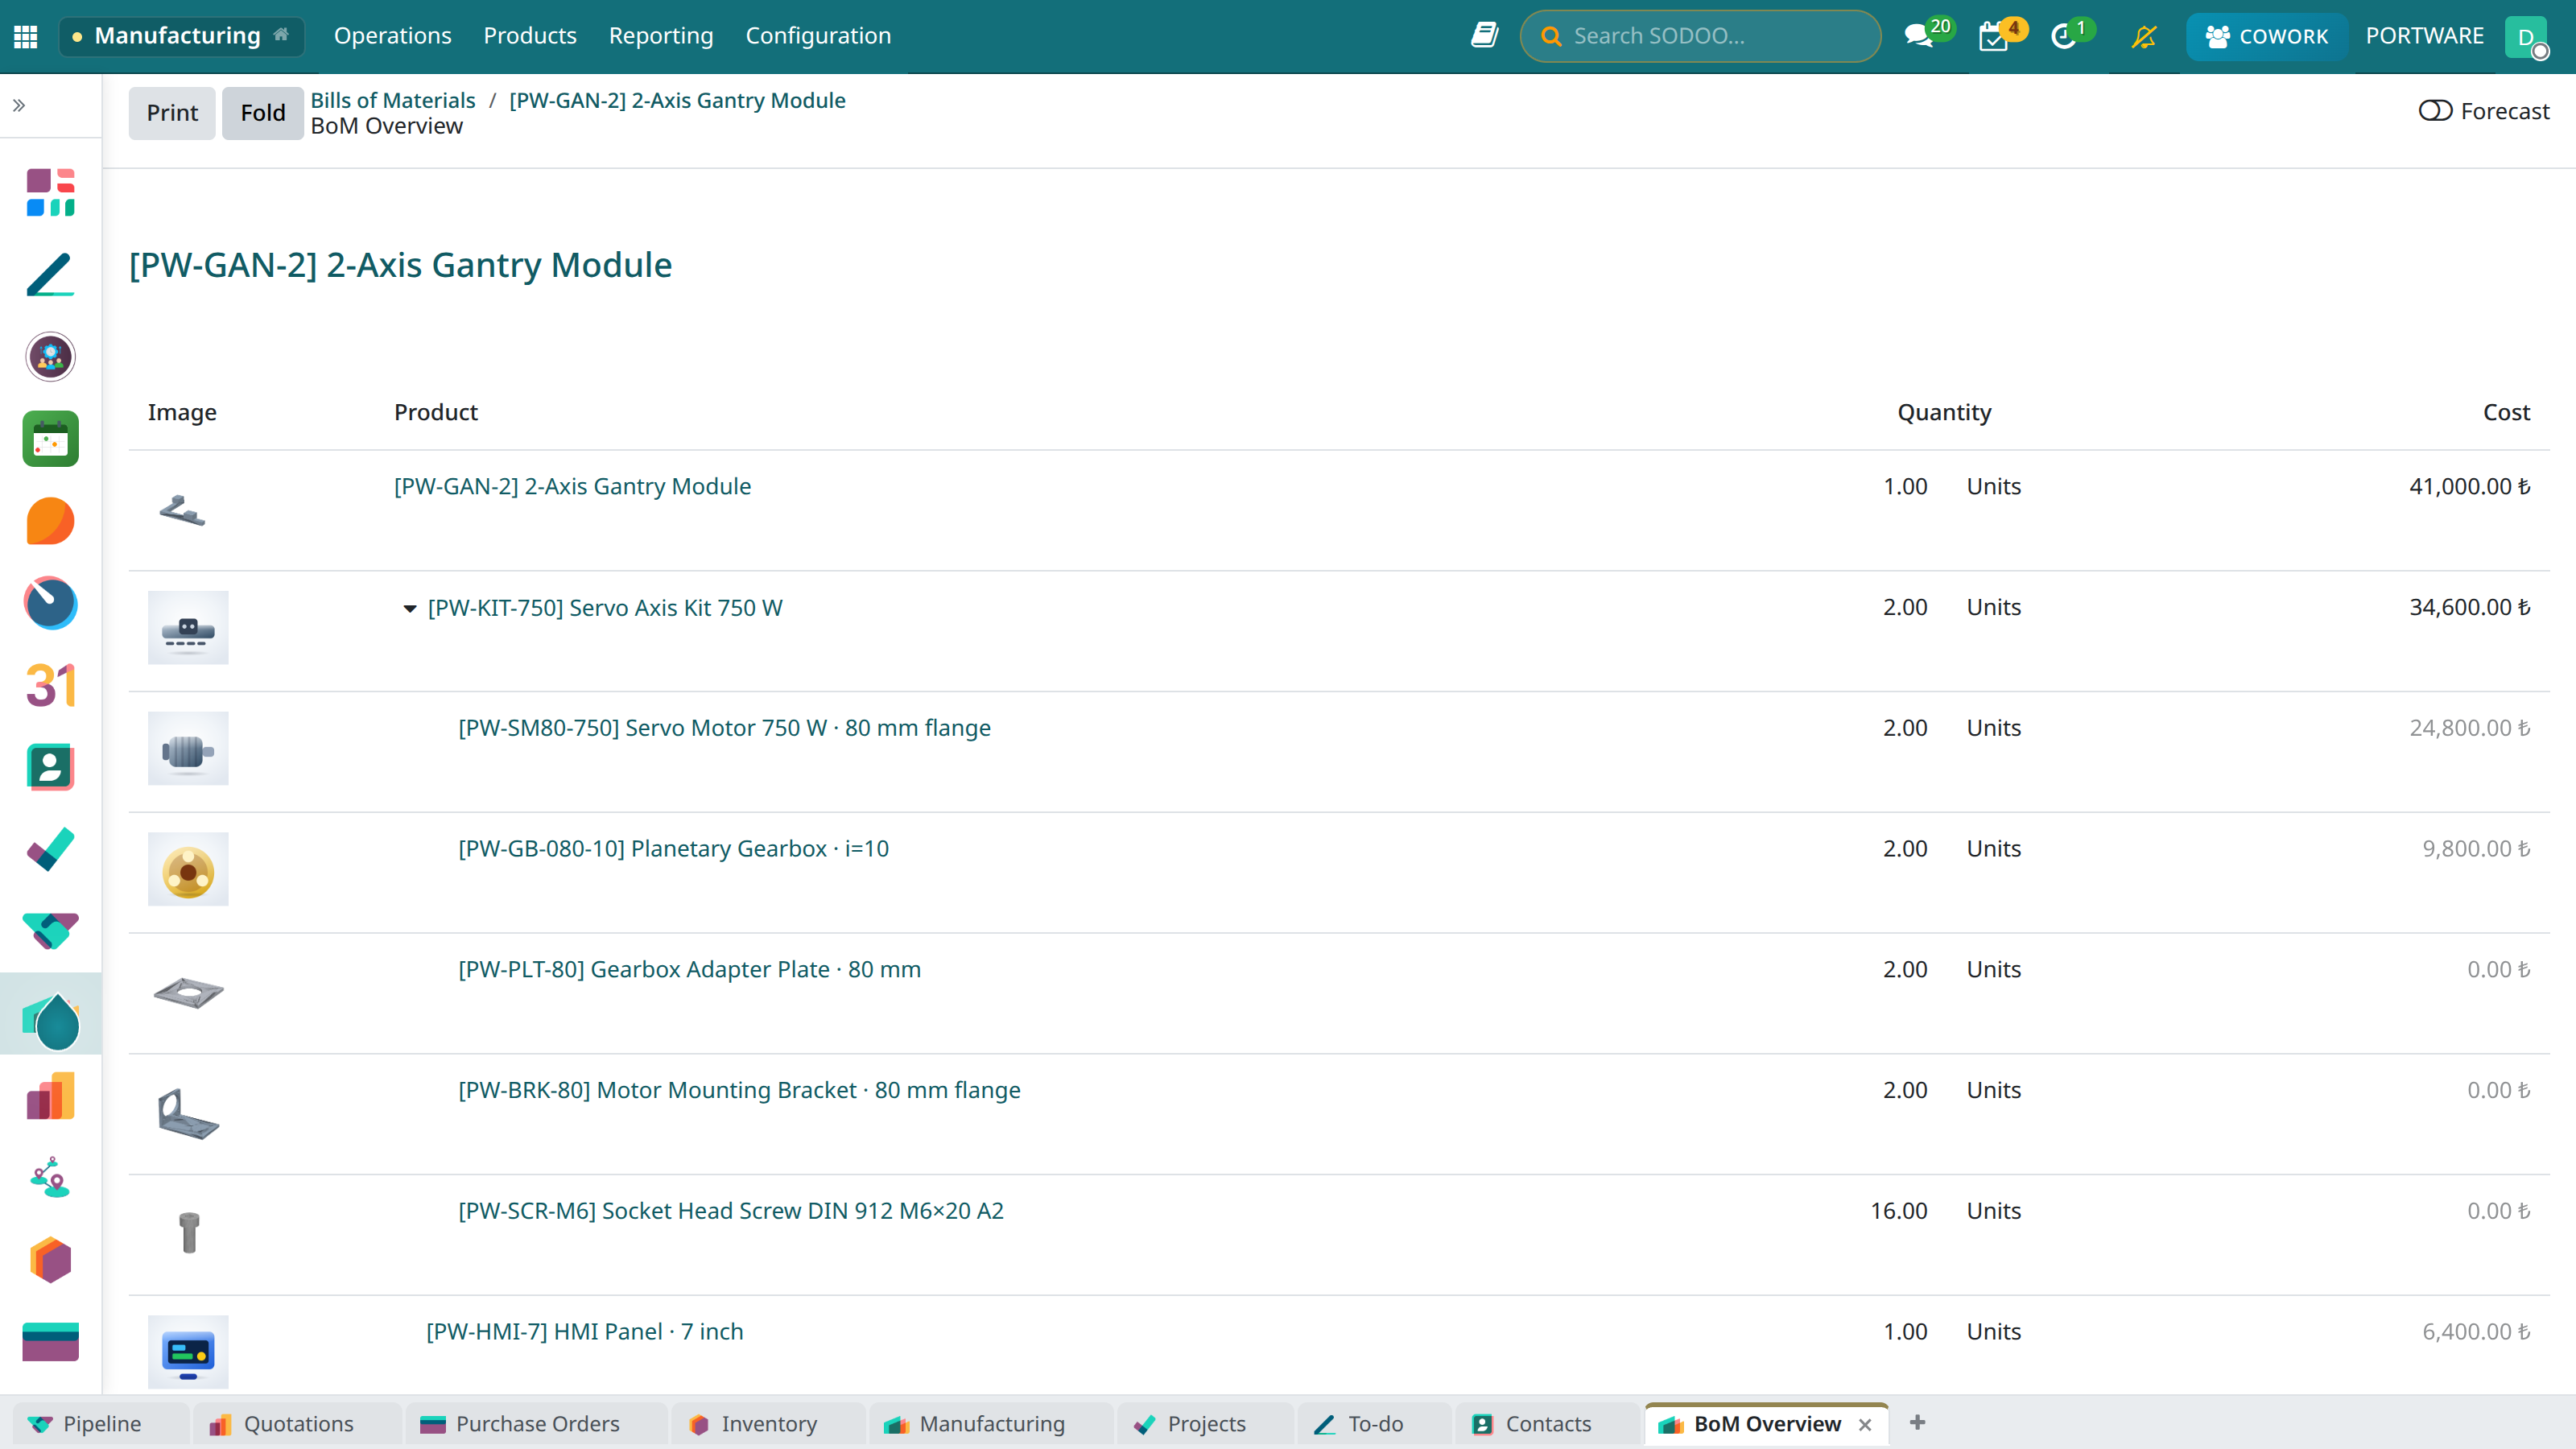Open the Projects checkmark icon in sidebar
The image size is (2576, 1449).
tap(50, 849)
